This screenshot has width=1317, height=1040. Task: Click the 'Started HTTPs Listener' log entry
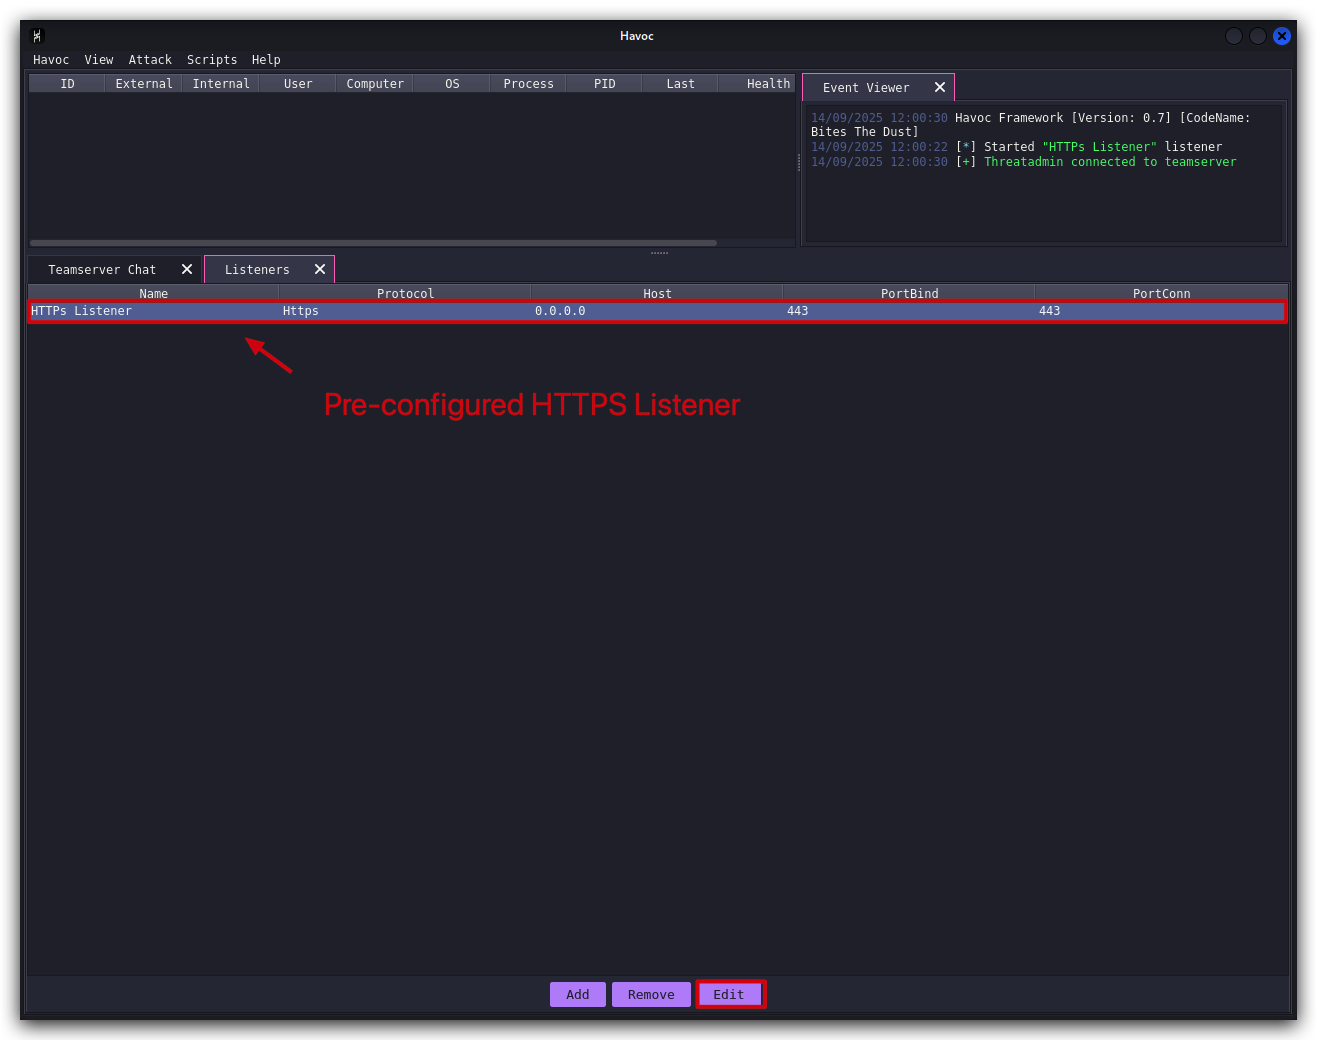coord(1016,147)
